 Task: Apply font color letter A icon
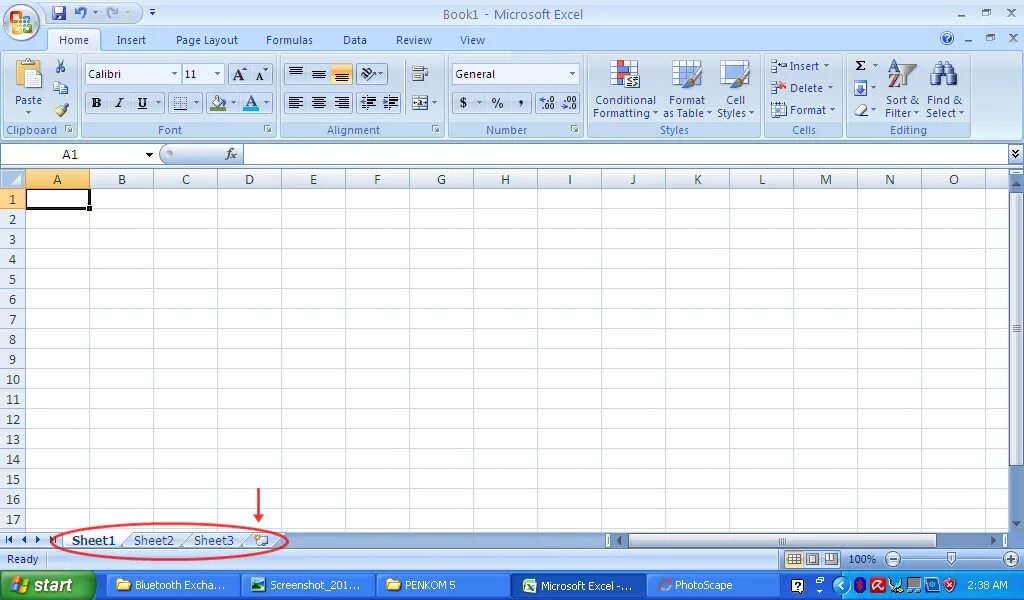click(x=251, y=103)
